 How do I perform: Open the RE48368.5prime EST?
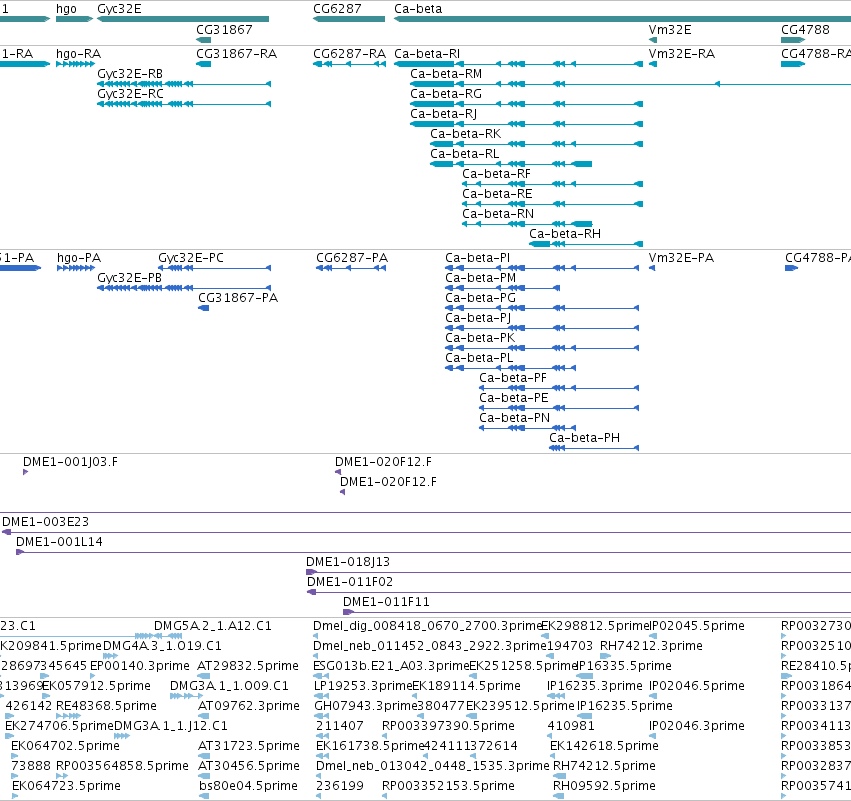[x=106, y=706]
